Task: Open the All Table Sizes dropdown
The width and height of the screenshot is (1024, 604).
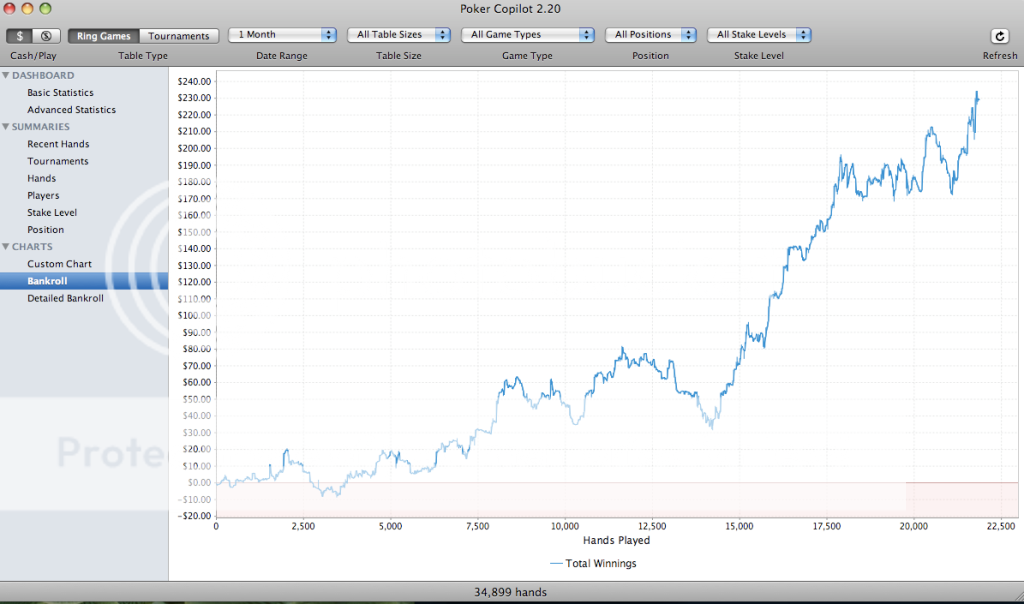Action: [398, 35]
